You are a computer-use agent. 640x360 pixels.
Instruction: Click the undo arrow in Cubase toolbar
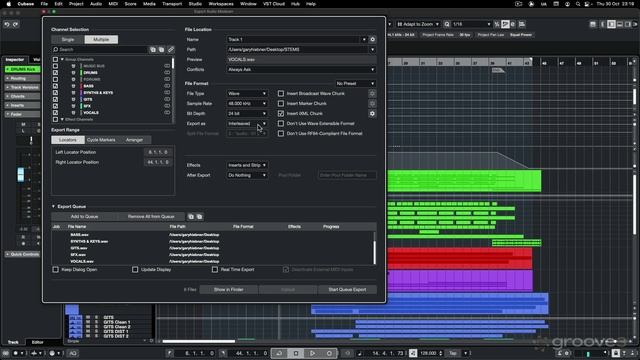coord(7,24)
